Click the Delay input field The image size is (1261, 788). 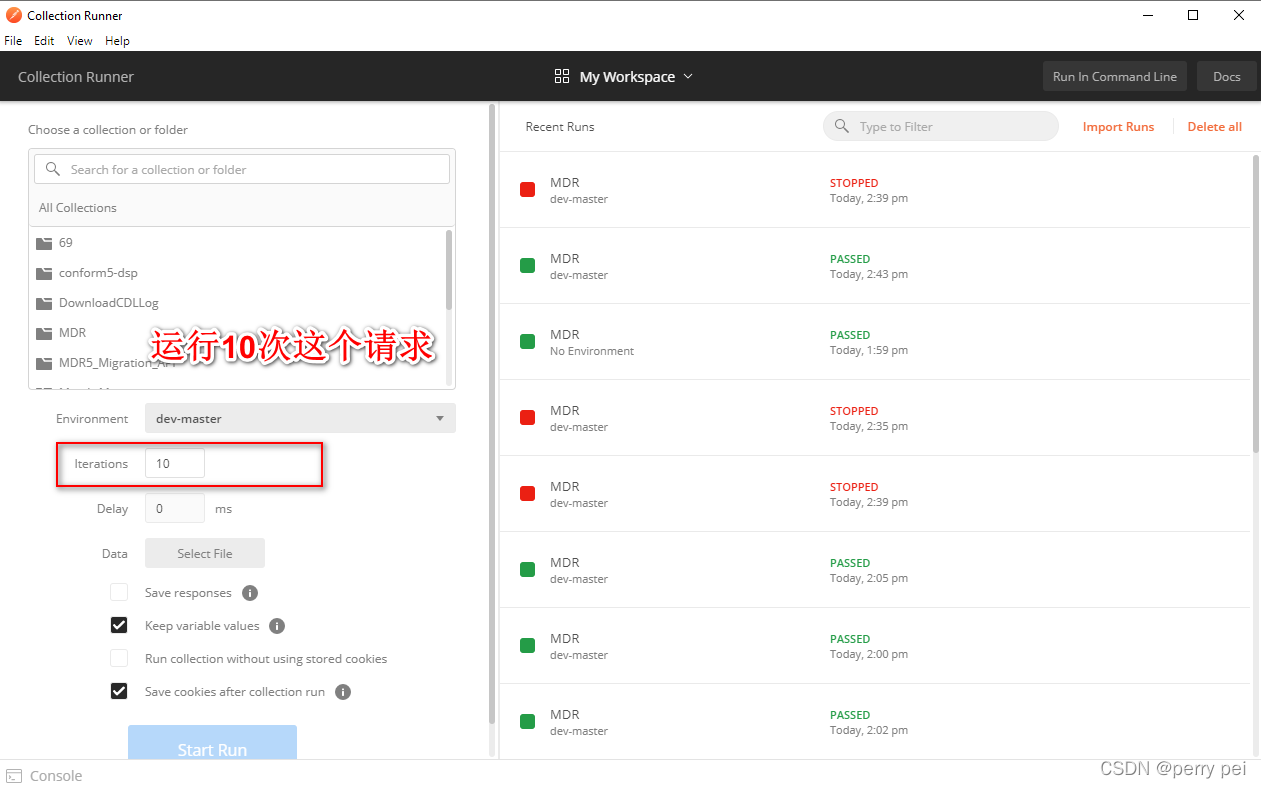coord(175,508)
